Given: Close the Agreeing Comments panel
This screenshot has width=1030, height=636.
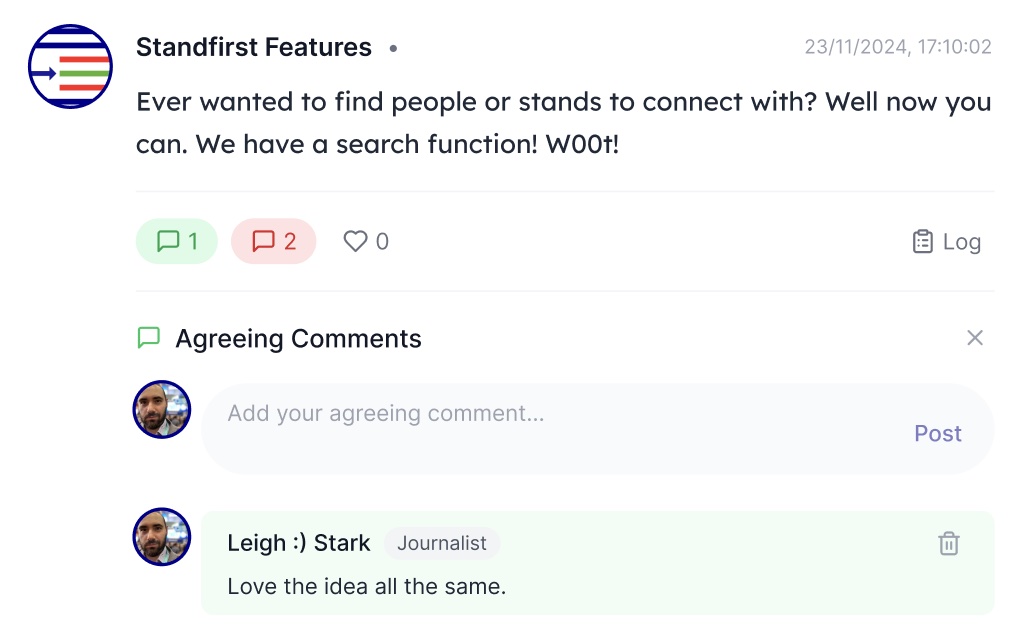Looking at the screenshot, I should click(x=975, y=338).
